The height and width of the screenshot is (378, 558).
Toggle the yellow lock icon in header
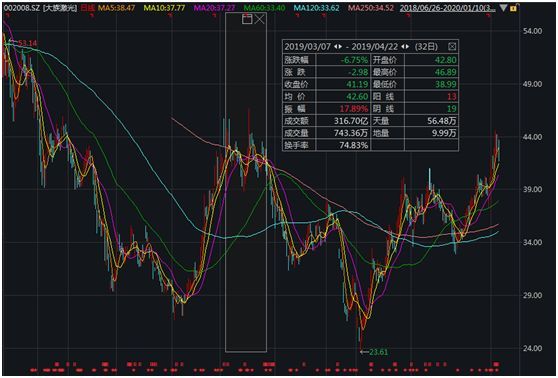[x=514, y=7]
